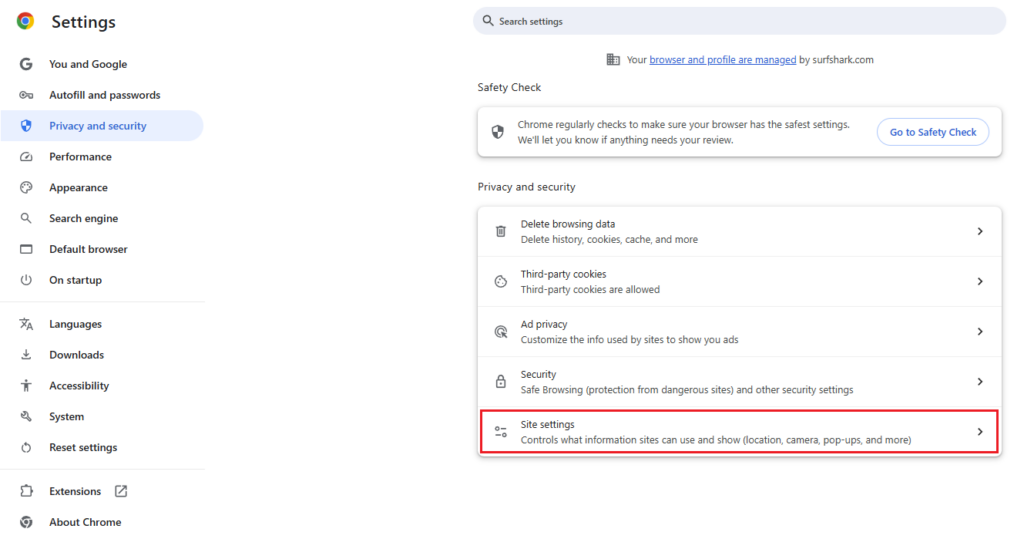Open the You and Google section
This screenshot has height=549, width=1024.
click(x=102, y=64)
